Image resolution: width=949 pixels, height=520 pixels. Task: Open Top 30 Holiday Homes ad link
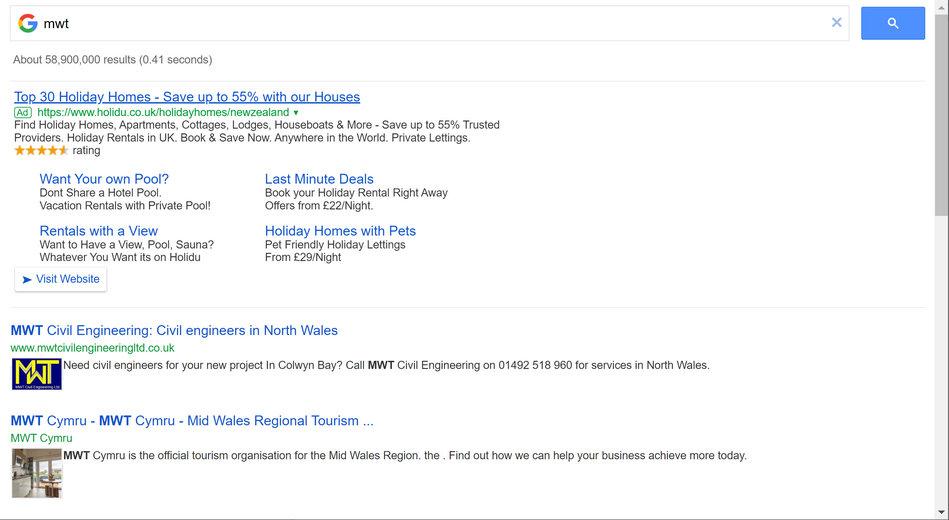[187, 97]
